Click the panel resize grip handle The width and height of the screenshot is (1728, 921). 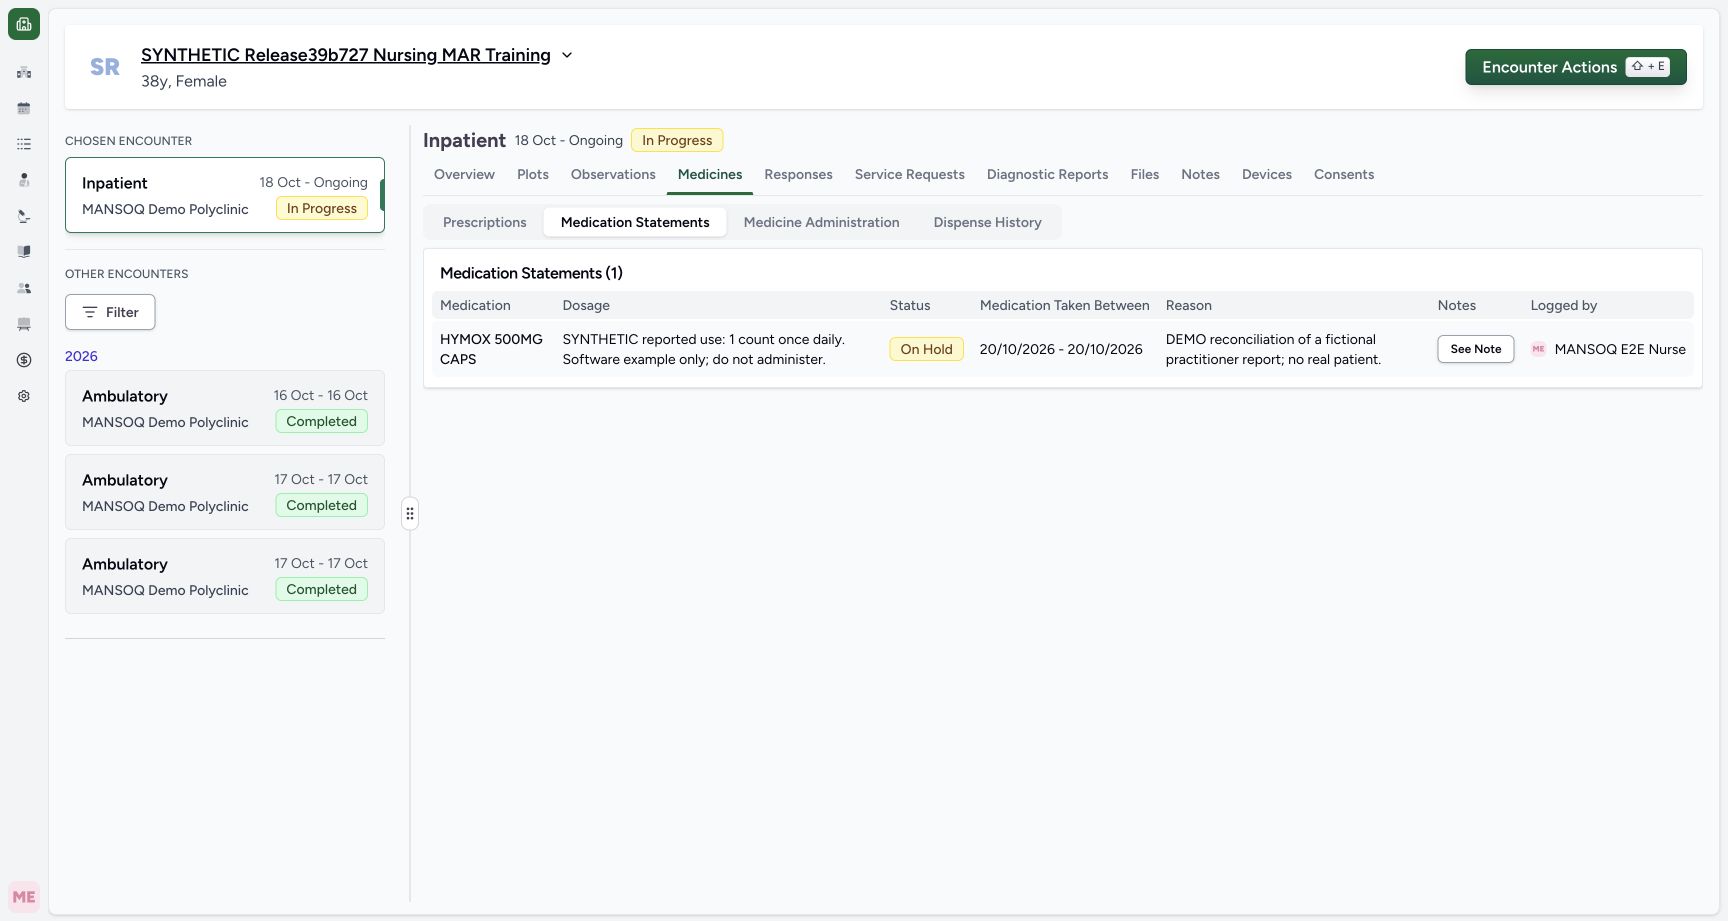pyautogui.click(x=410, y=514)
